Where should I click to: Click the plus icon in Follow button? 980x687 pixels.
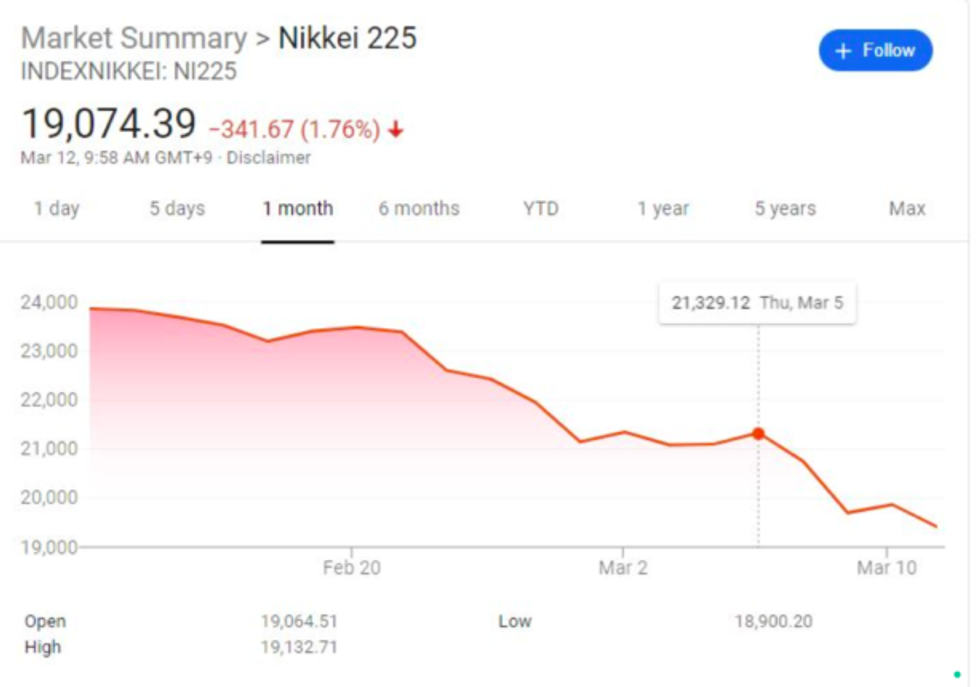pyautogui.click(x=843, y=51)
